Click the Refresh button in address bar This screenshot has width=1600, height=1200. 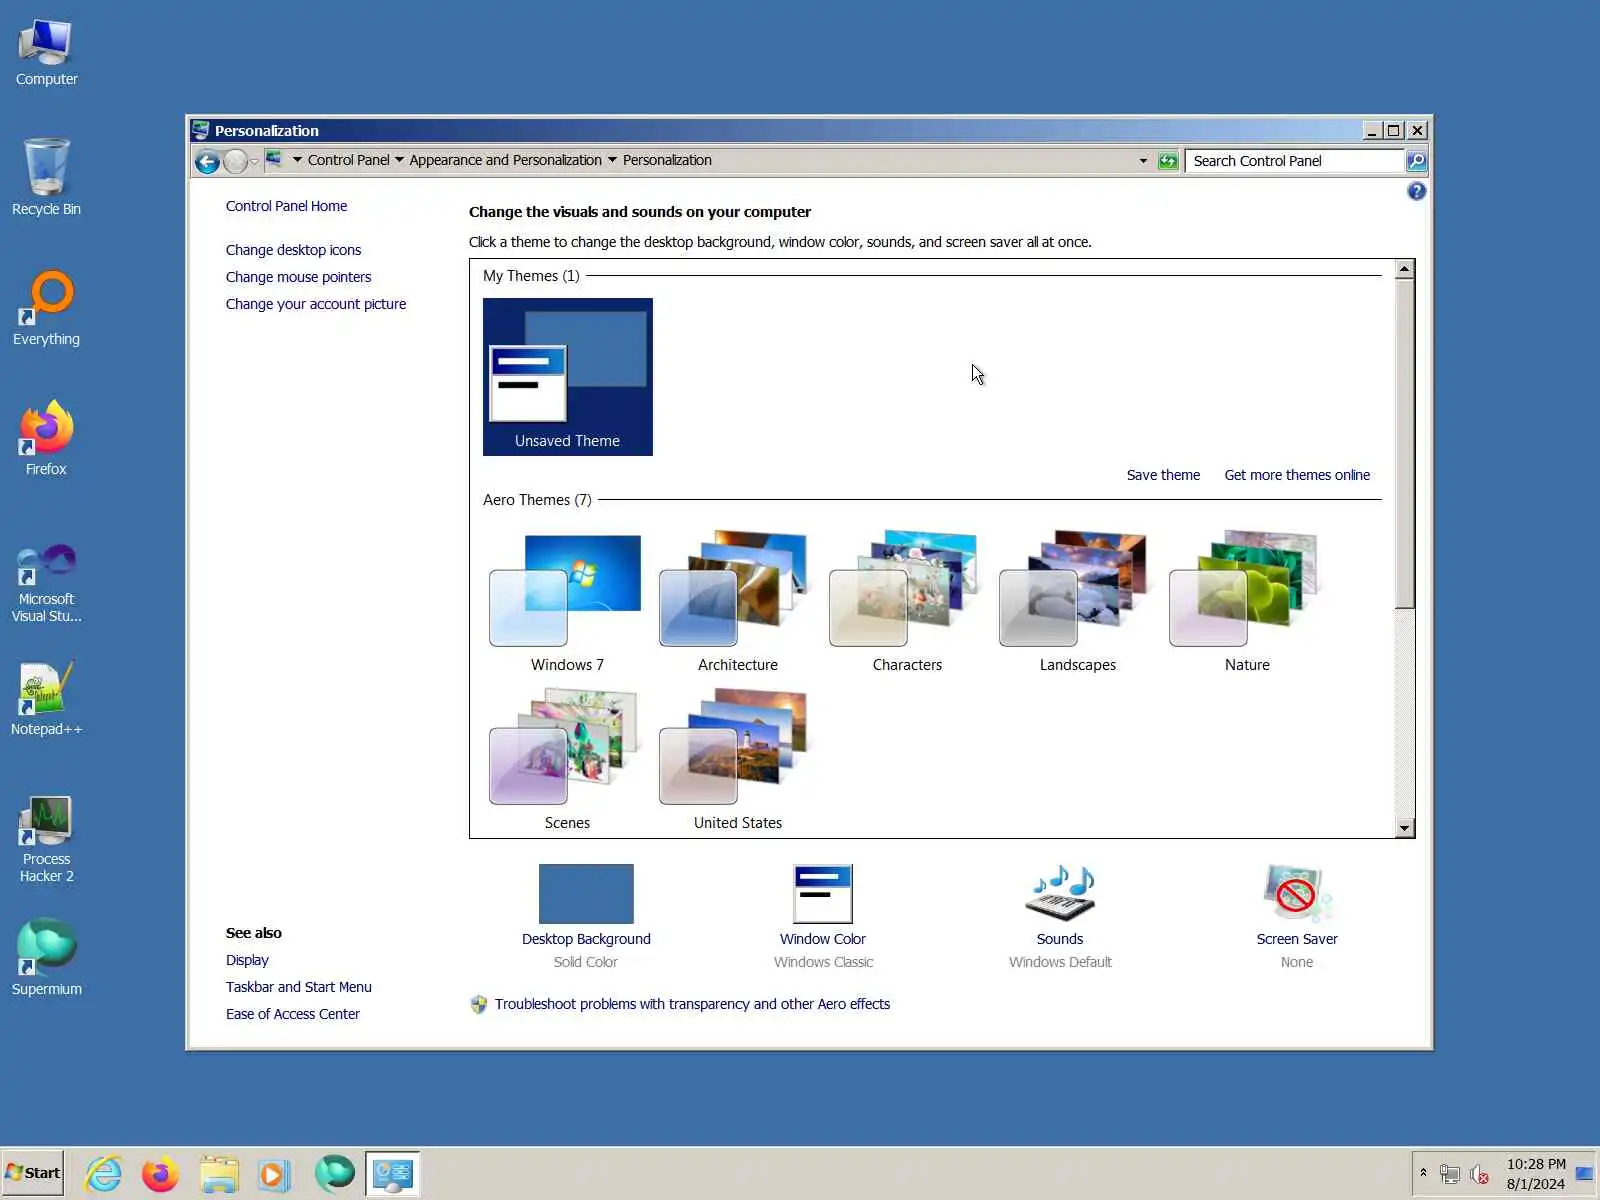(1168, 161)
